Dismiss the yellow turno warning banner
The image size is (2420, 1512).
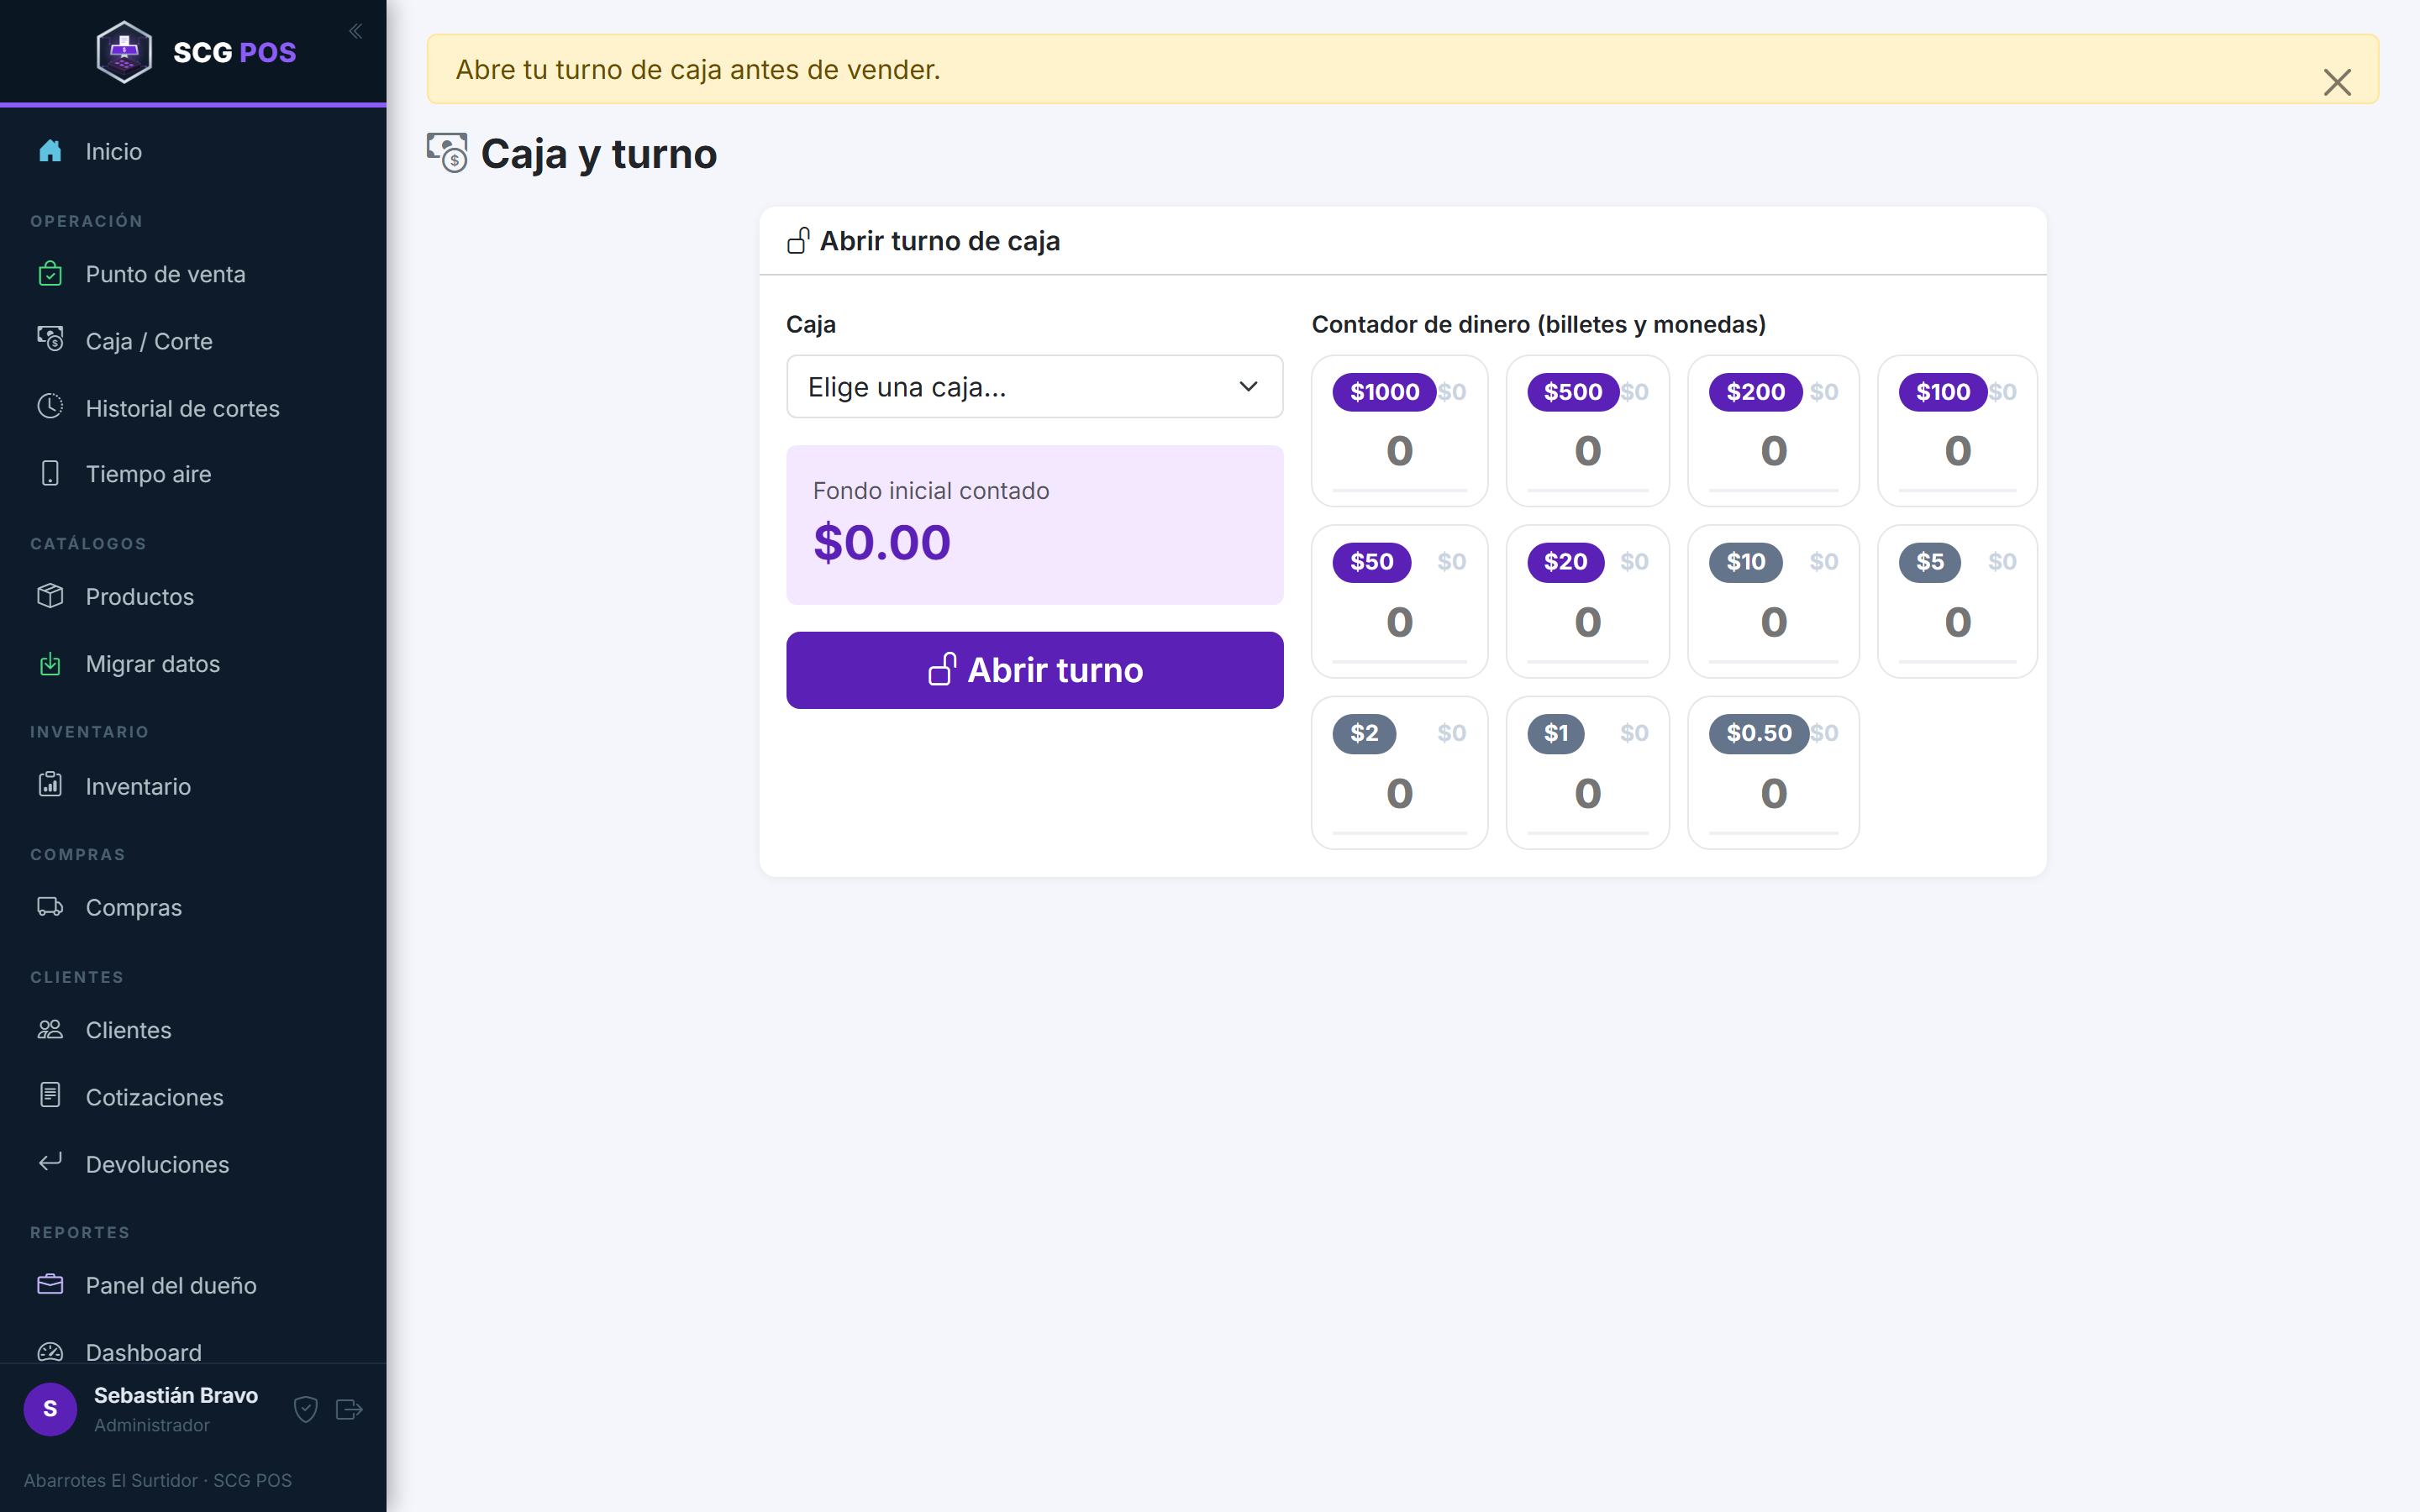click(2337, 81)
